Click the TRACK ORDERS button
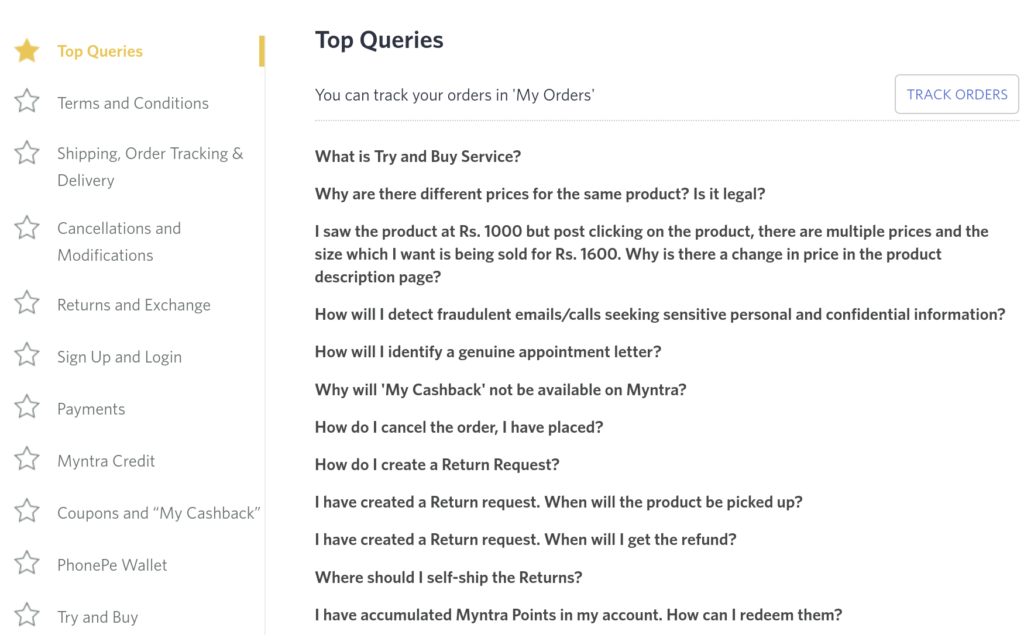The image size is (1024, 635). point(956,93)
